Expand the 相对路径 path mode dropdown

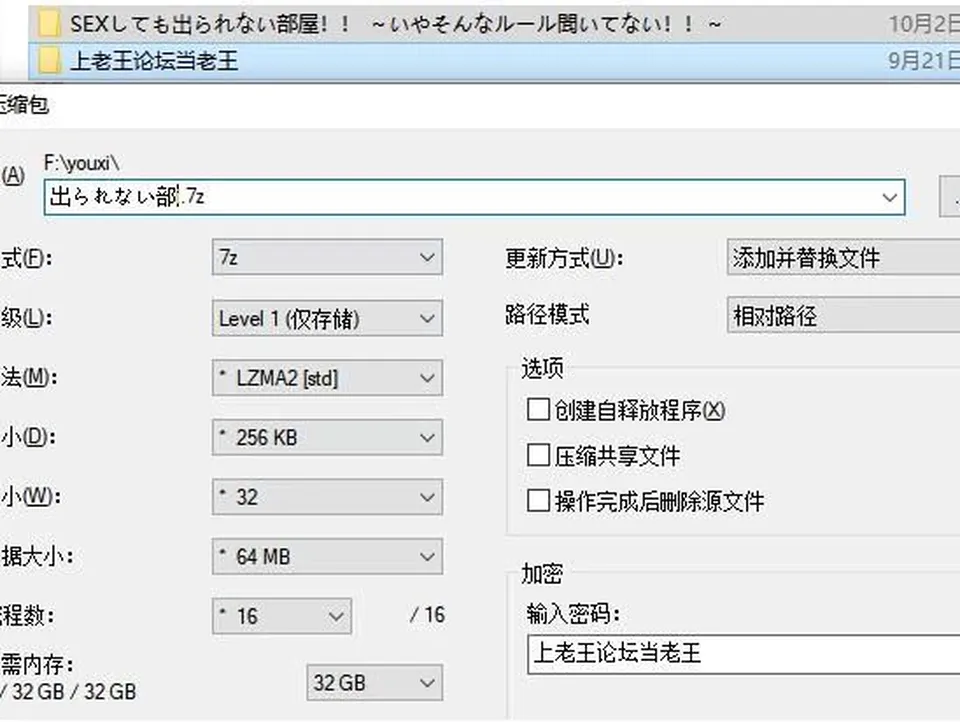(844, 315)
